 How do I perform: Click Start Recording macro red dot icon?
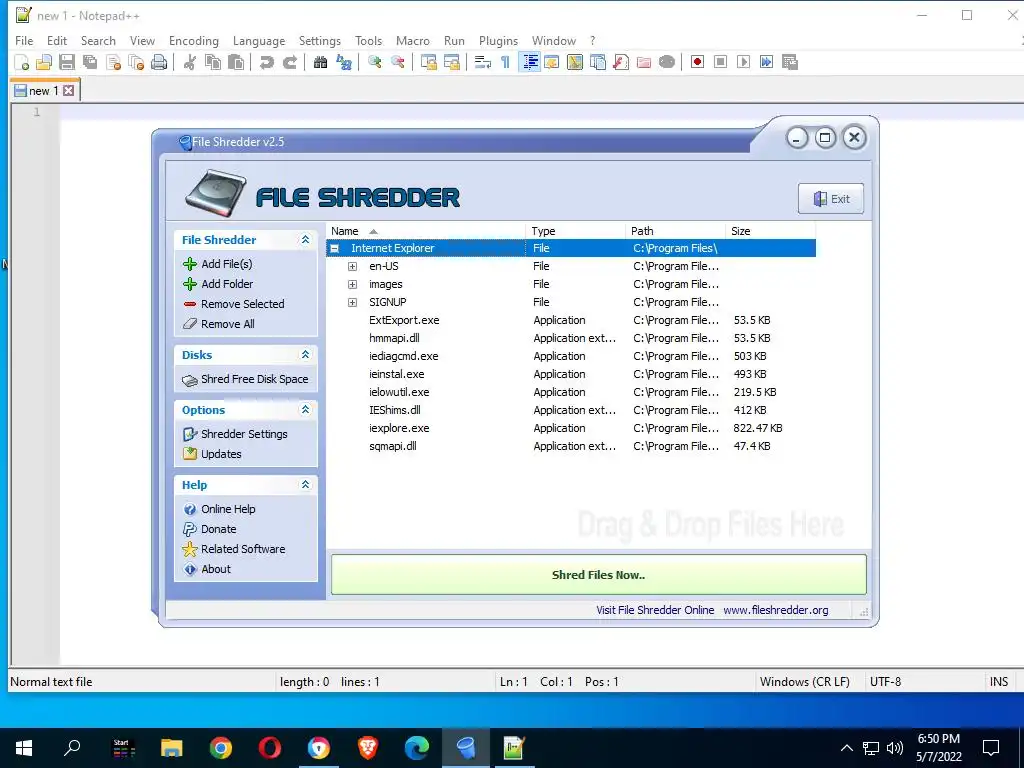(x=697, y=62)
